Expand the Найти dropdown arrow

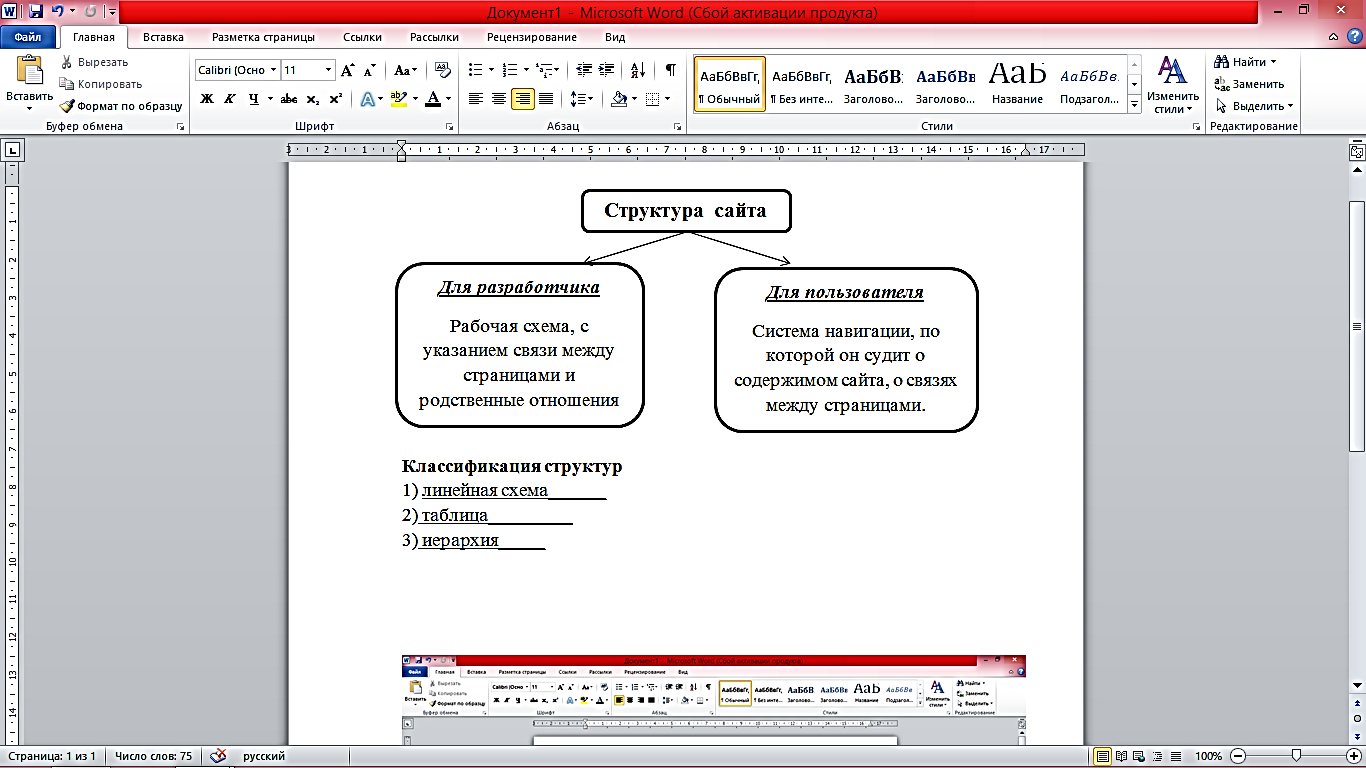(1273, 62)
